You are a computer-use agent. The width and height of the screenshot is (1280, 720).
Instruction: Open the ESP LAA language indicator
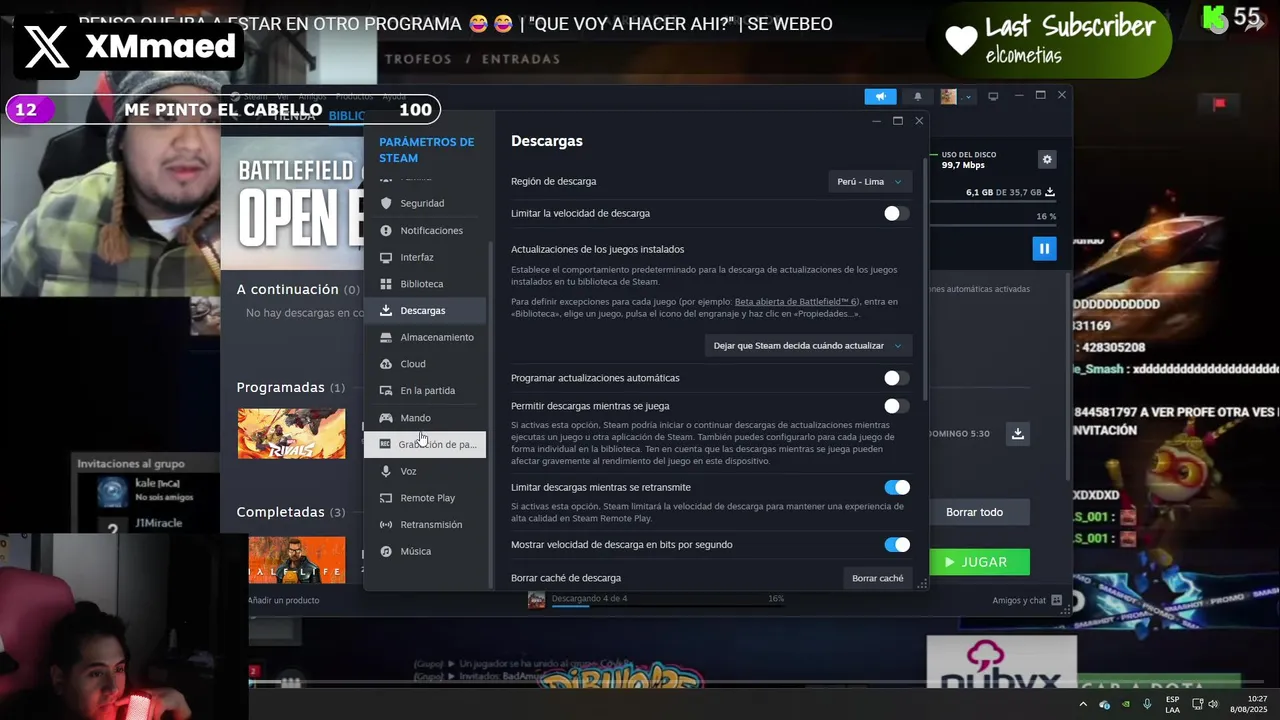pos(1172,704)
